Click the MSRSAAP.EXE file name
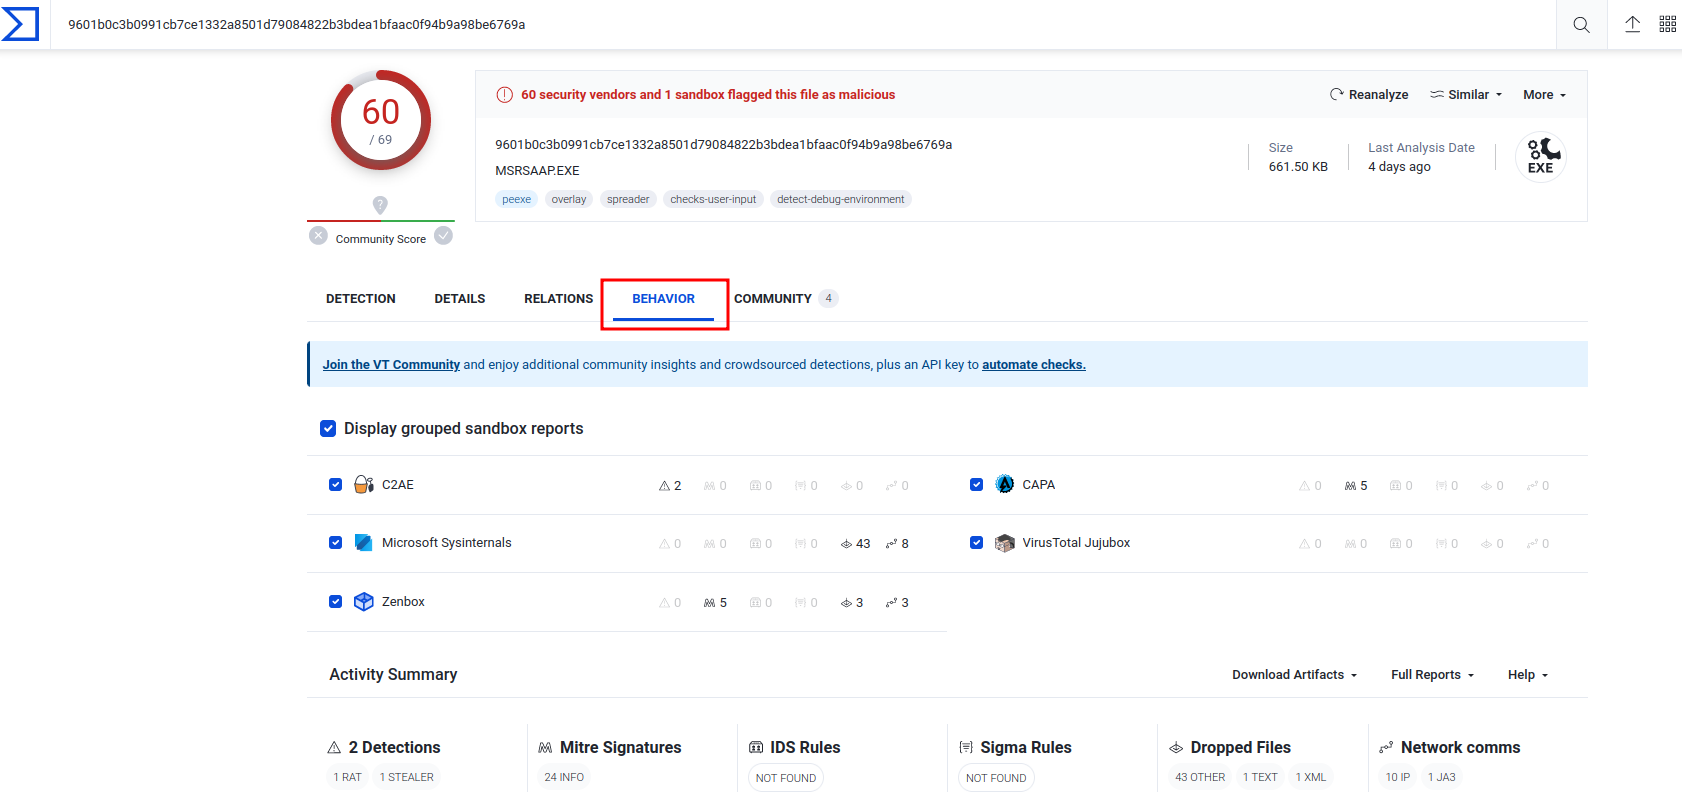This screenshot has width=1682, height=792. pyautogui.click(x=537, y=171)
